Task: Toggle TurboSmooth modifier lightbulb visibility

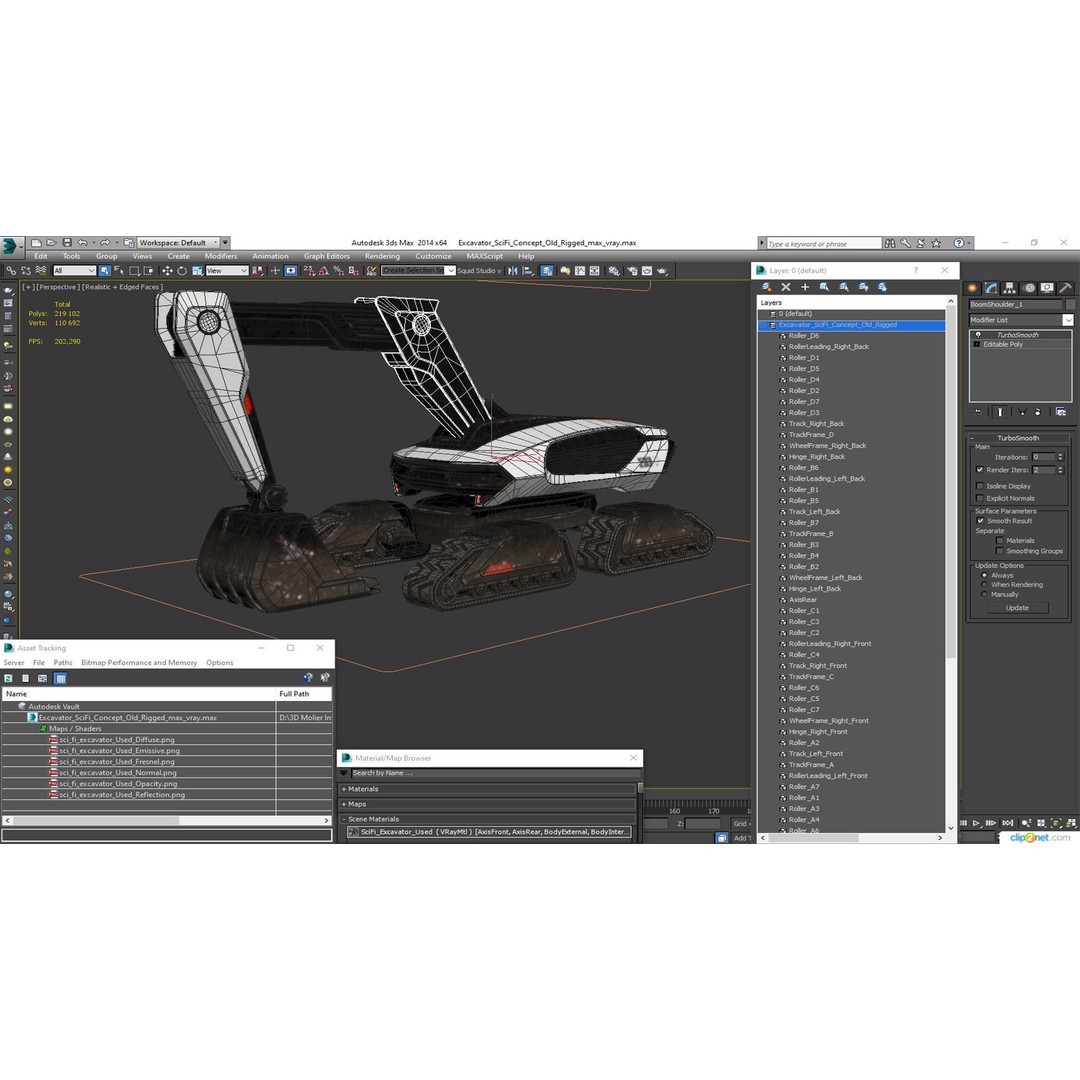Action: pos(977,335)
